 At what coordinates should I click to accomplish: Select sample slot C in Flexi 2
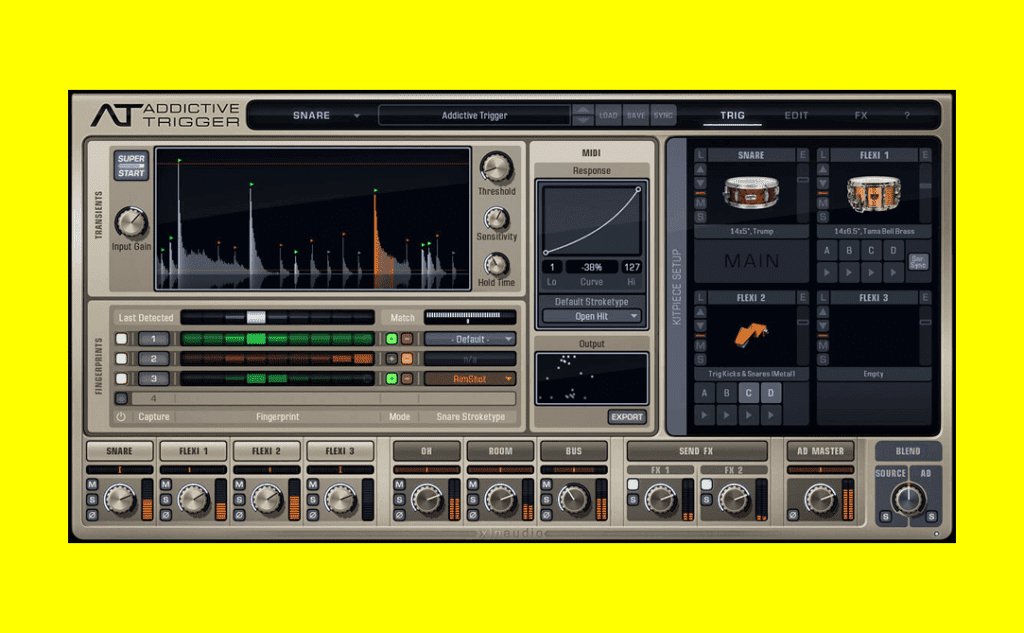tap(748, 393)
